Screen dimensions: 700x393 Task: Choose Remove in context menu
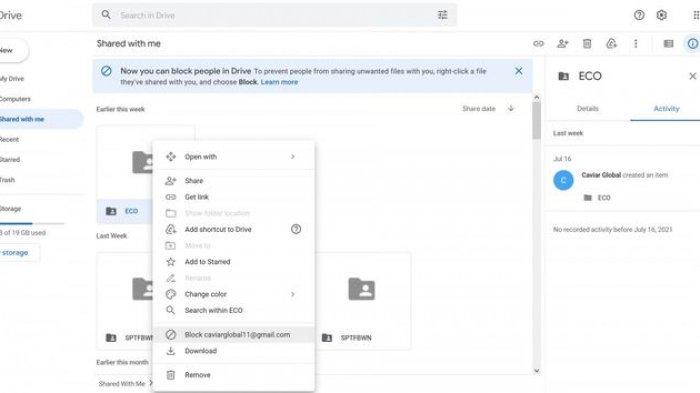233,375
